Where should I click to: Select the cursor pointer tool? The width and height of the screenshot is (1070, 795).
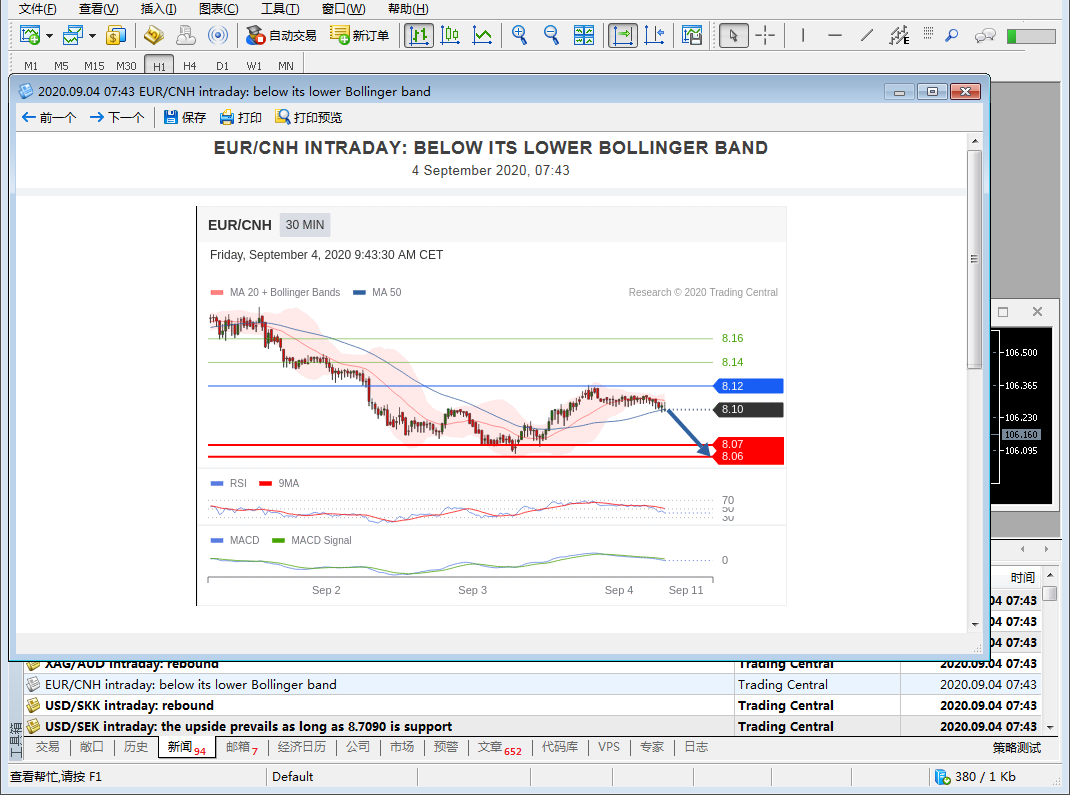coord(734,35)
